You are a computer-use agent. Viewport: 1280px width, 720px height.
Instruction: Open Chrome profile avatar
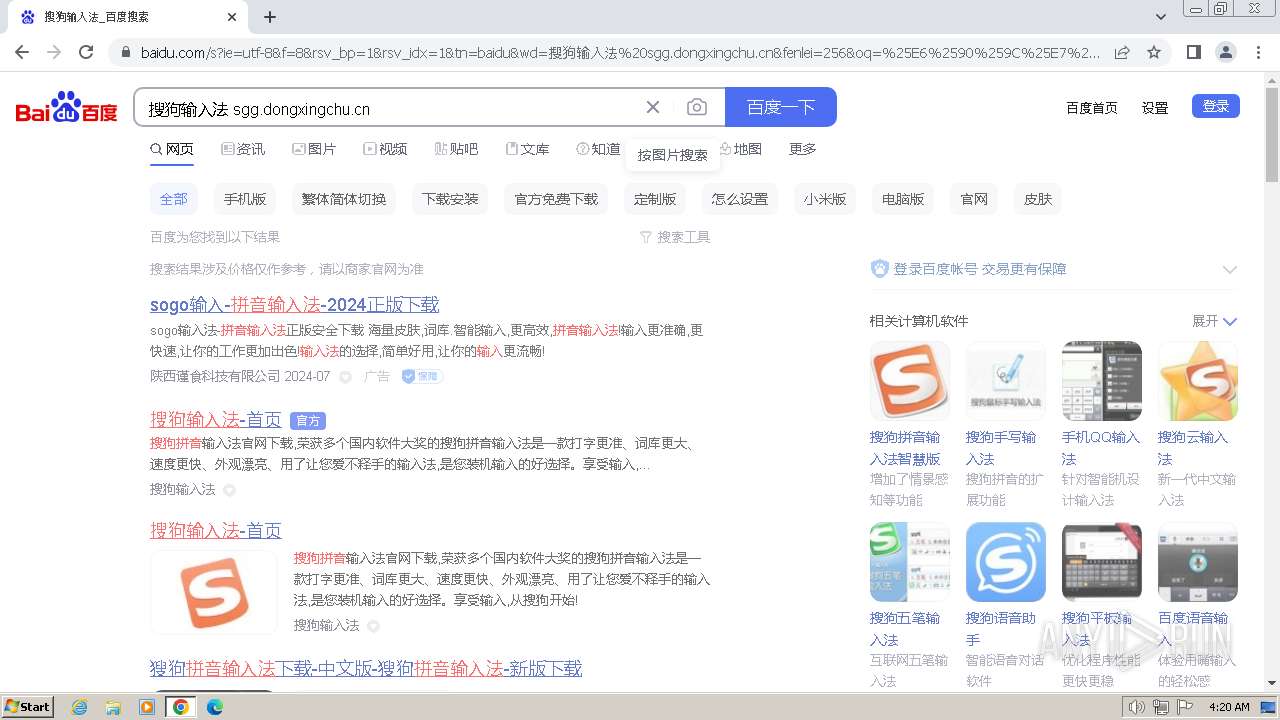[x=1225, y=52]
